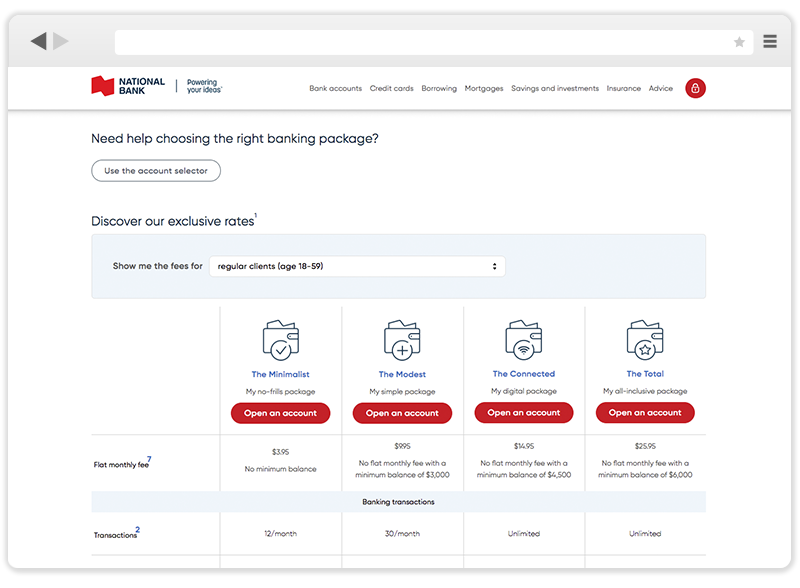The image size is (800, 588).
Task: Open an account for The Modest
Action: [x=402, y=413]
